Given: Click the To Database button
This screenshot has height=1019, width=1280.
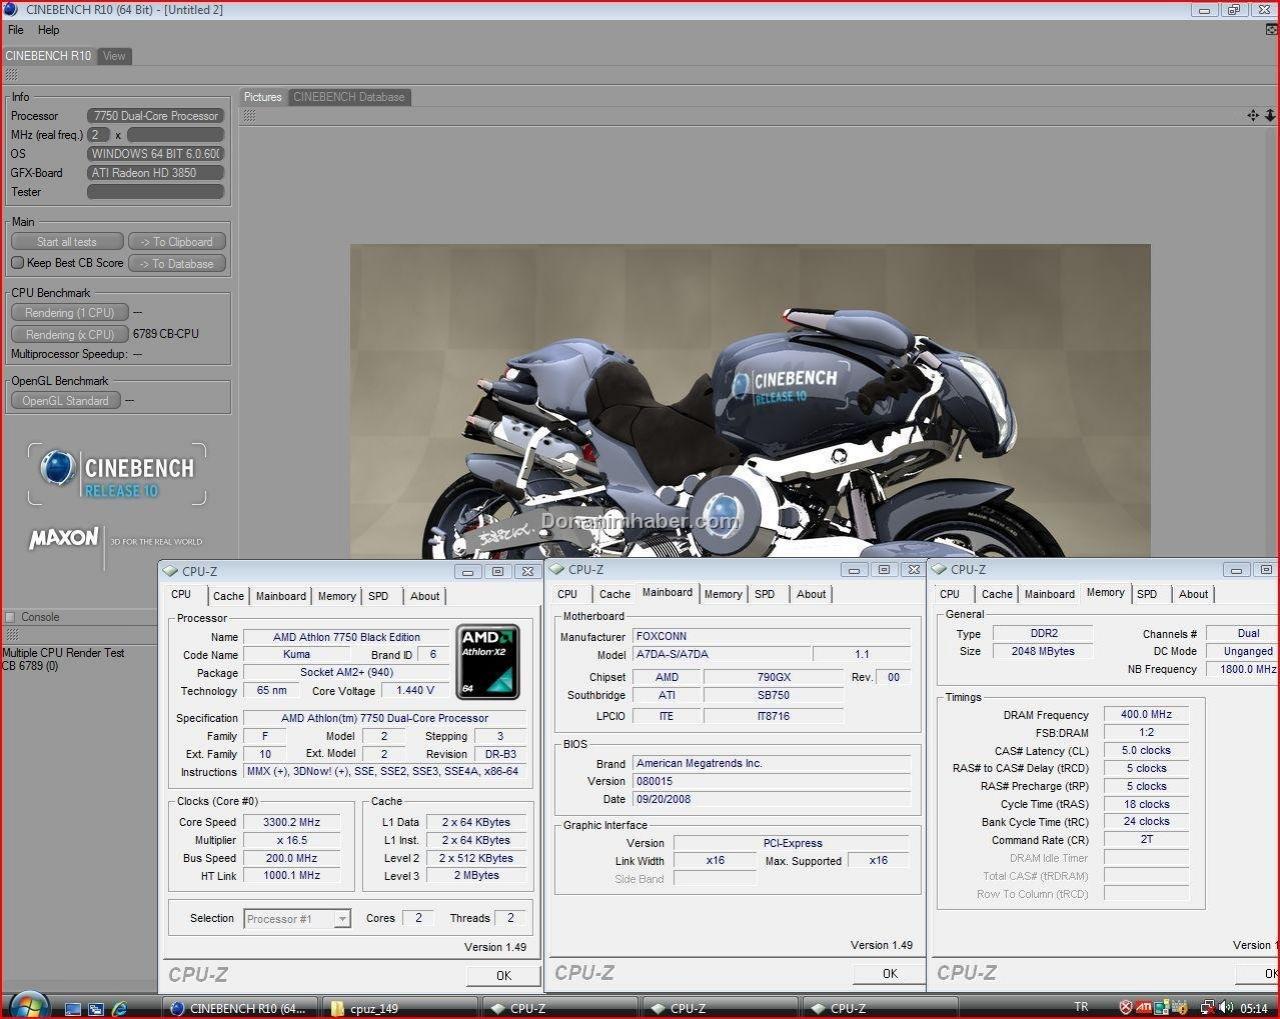Looking at the screenshot, I should (176, 264).
